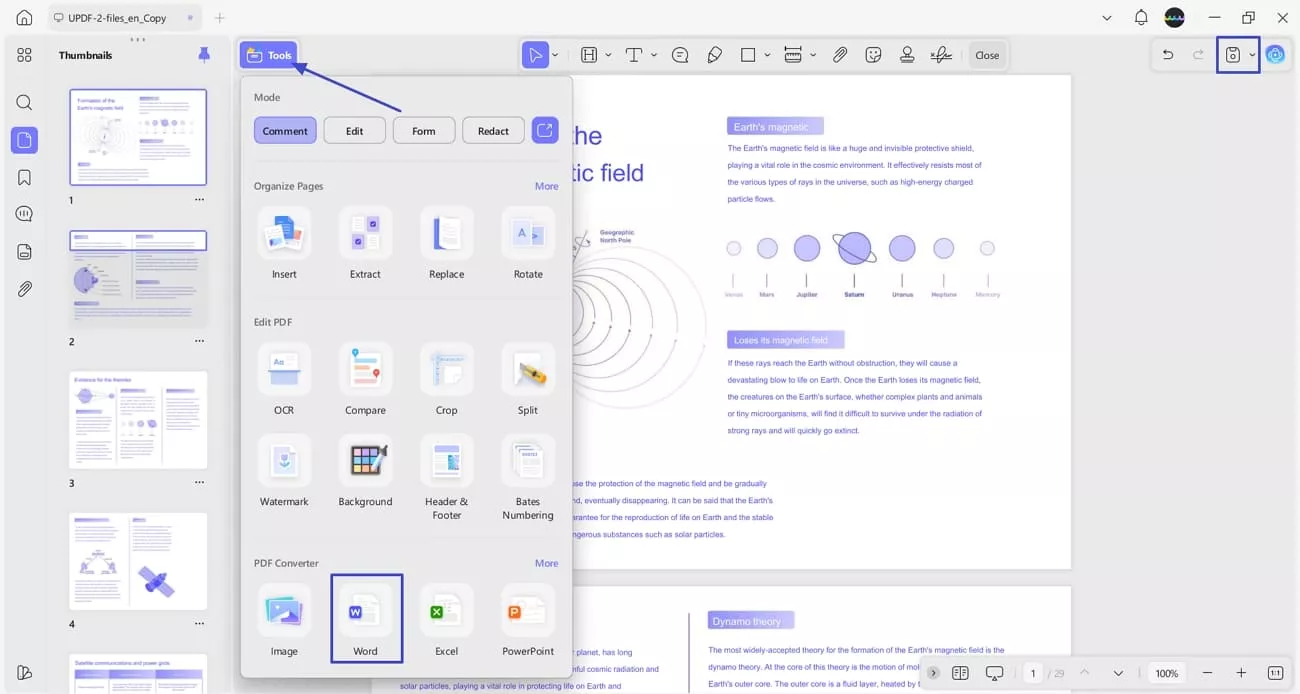Open the Bookmarks panel
The image size is (1300, 694).
coord(24,176)
